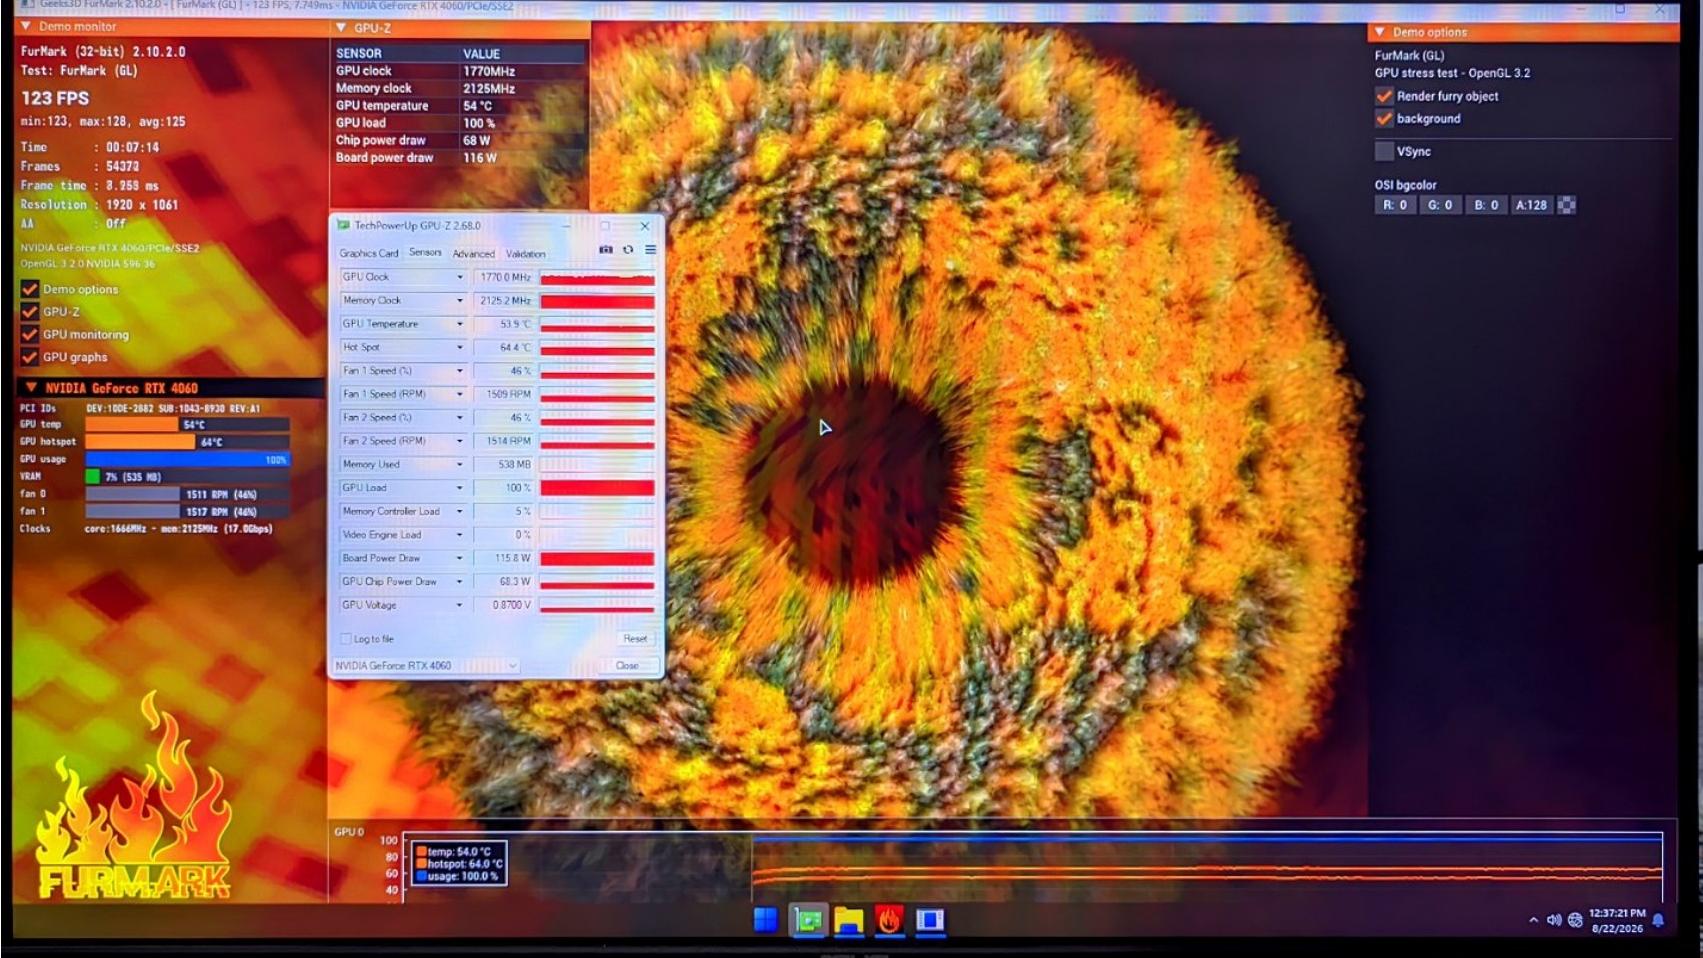The width and height of the screenshot is (1703, 958).
Task: Open the Validation tab
Action: pos(526,253)
